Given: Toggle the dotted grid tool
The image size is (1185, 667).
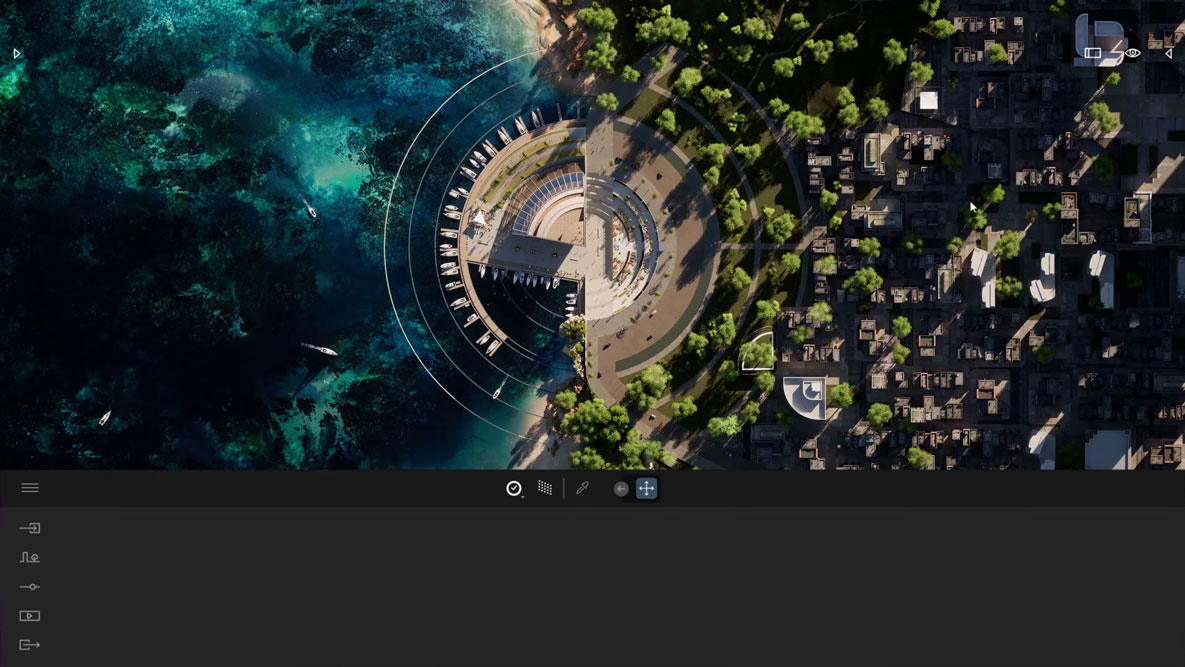Looking at the screenshot, I should tap(545, 488).
